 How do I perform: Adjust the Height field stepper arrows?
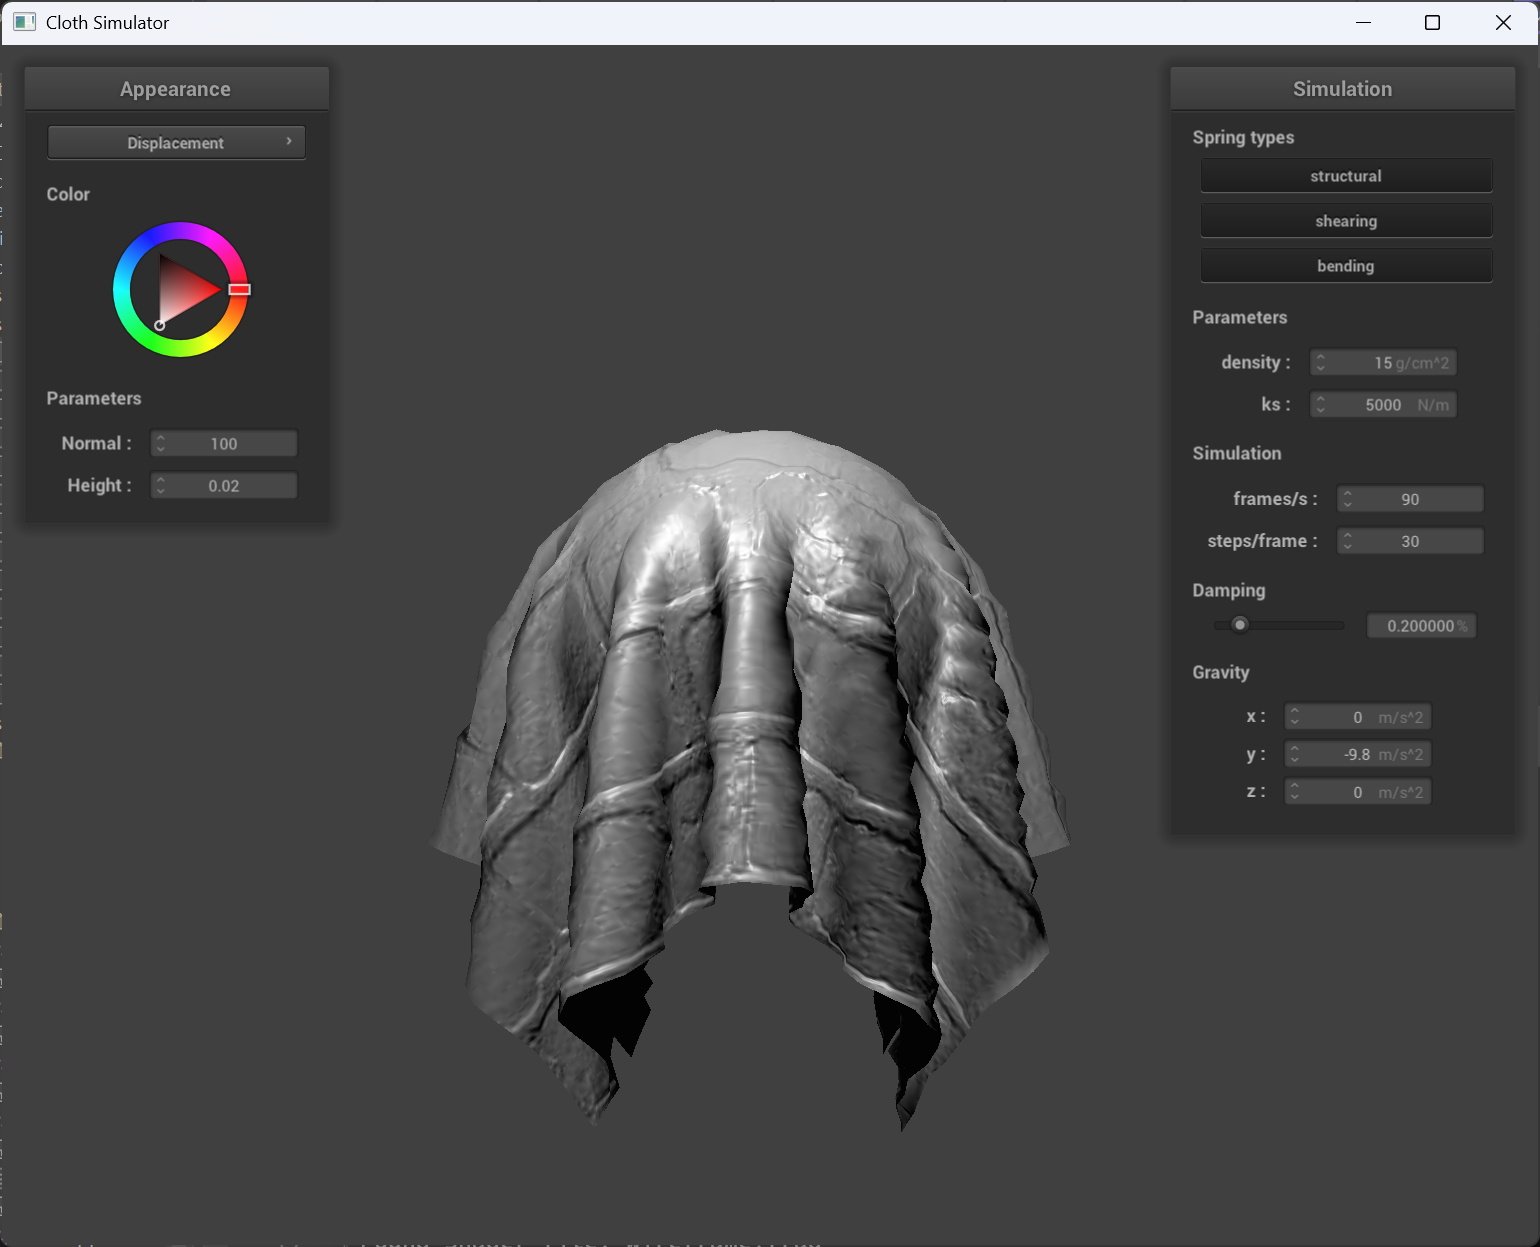(x=161, y=485)
